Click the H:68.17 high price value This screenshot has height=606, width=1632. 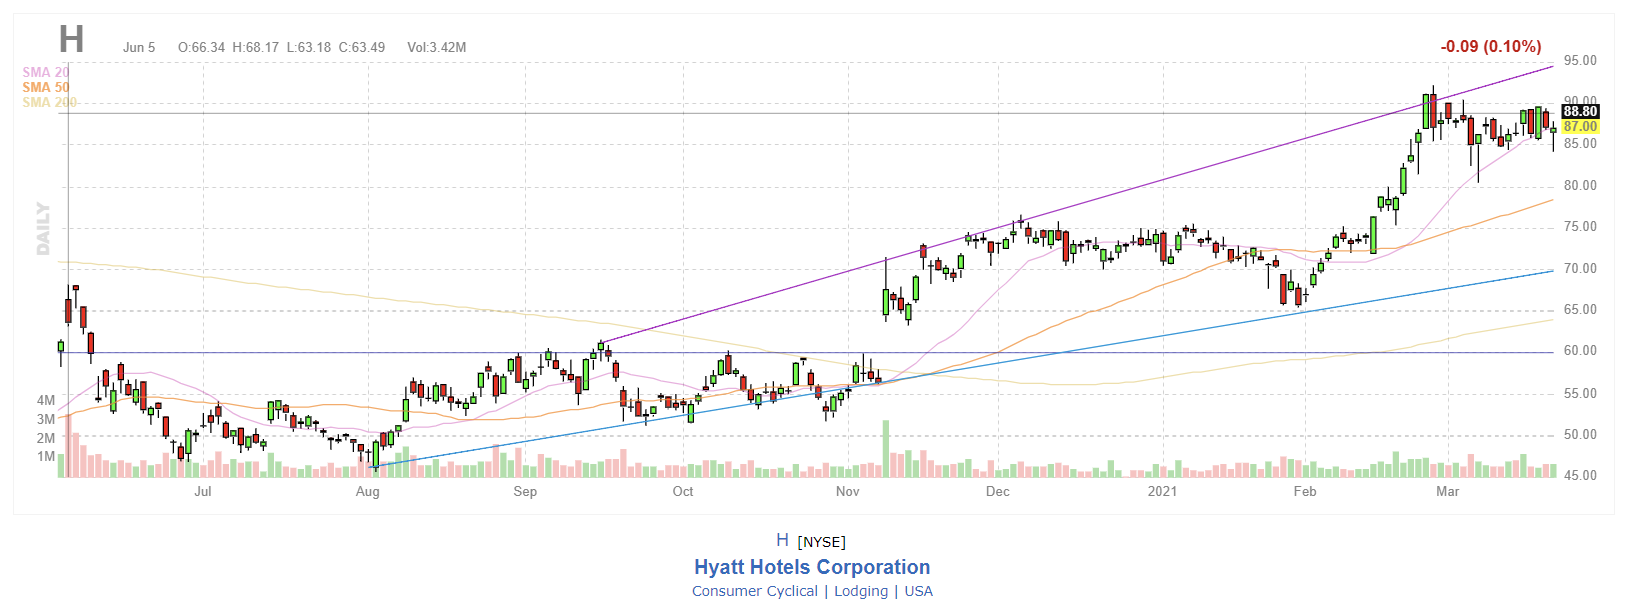(255, 47)
